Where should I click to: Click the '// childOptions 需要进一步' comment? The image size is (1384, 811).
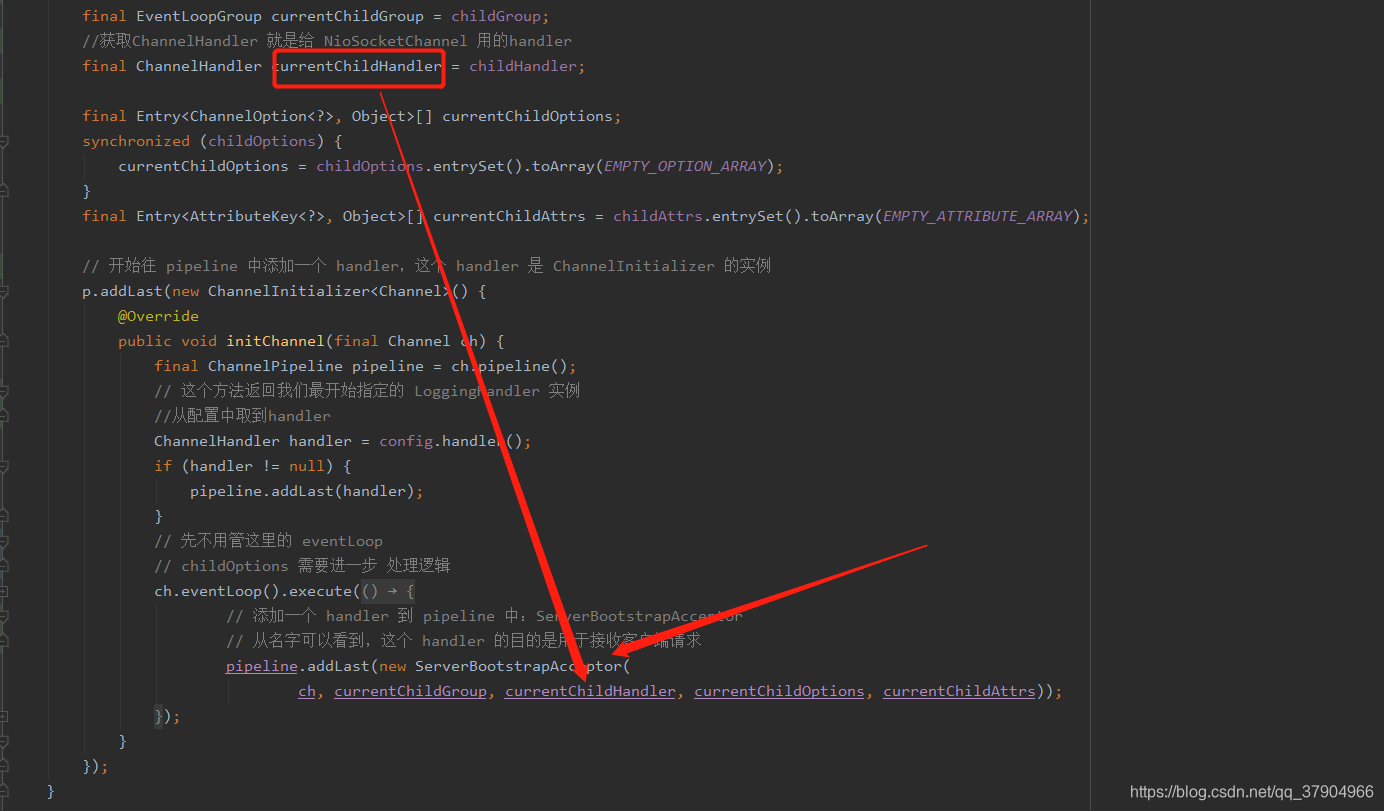pyautogui.click(x=302, y=566)
